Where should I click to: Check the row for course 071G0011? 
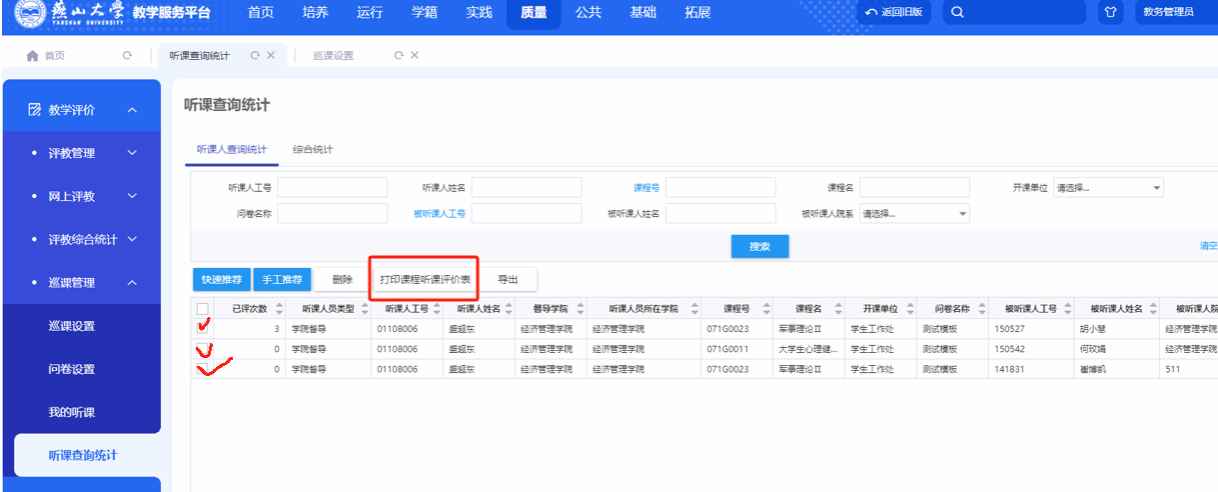203,349
